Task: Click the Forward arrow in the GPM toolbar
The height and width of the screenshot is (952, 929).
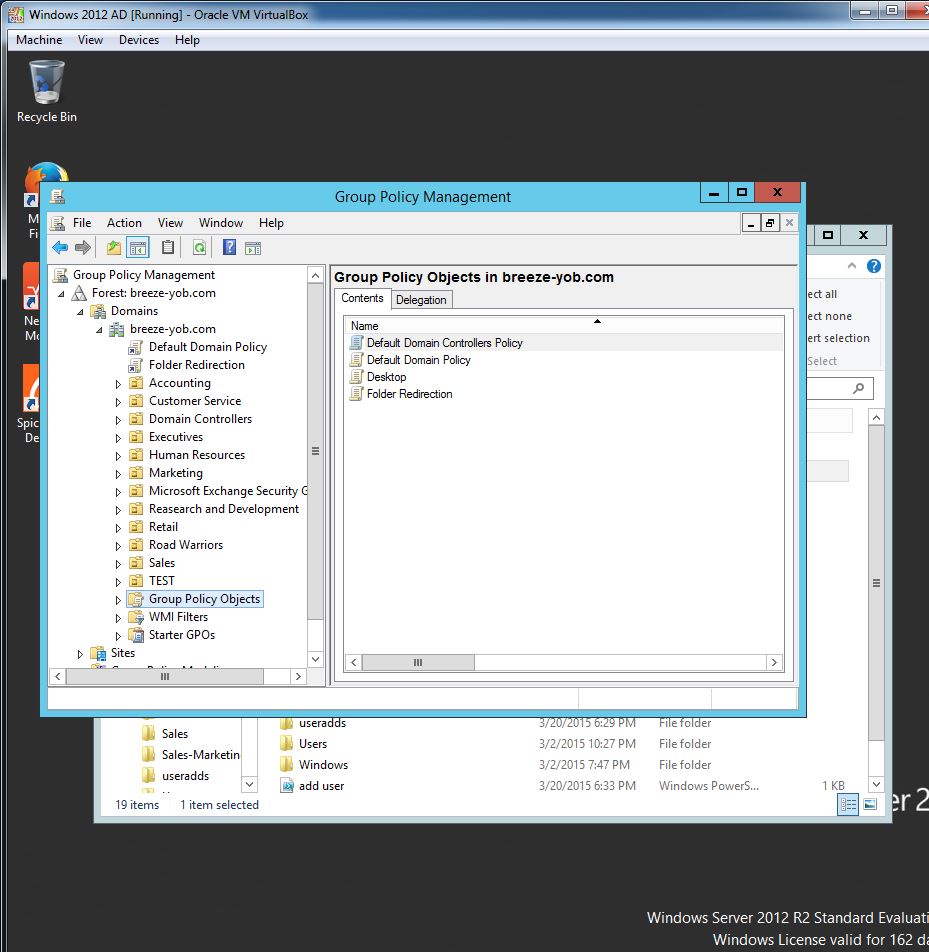Action: pyautogui.click(x=83, y=248)
